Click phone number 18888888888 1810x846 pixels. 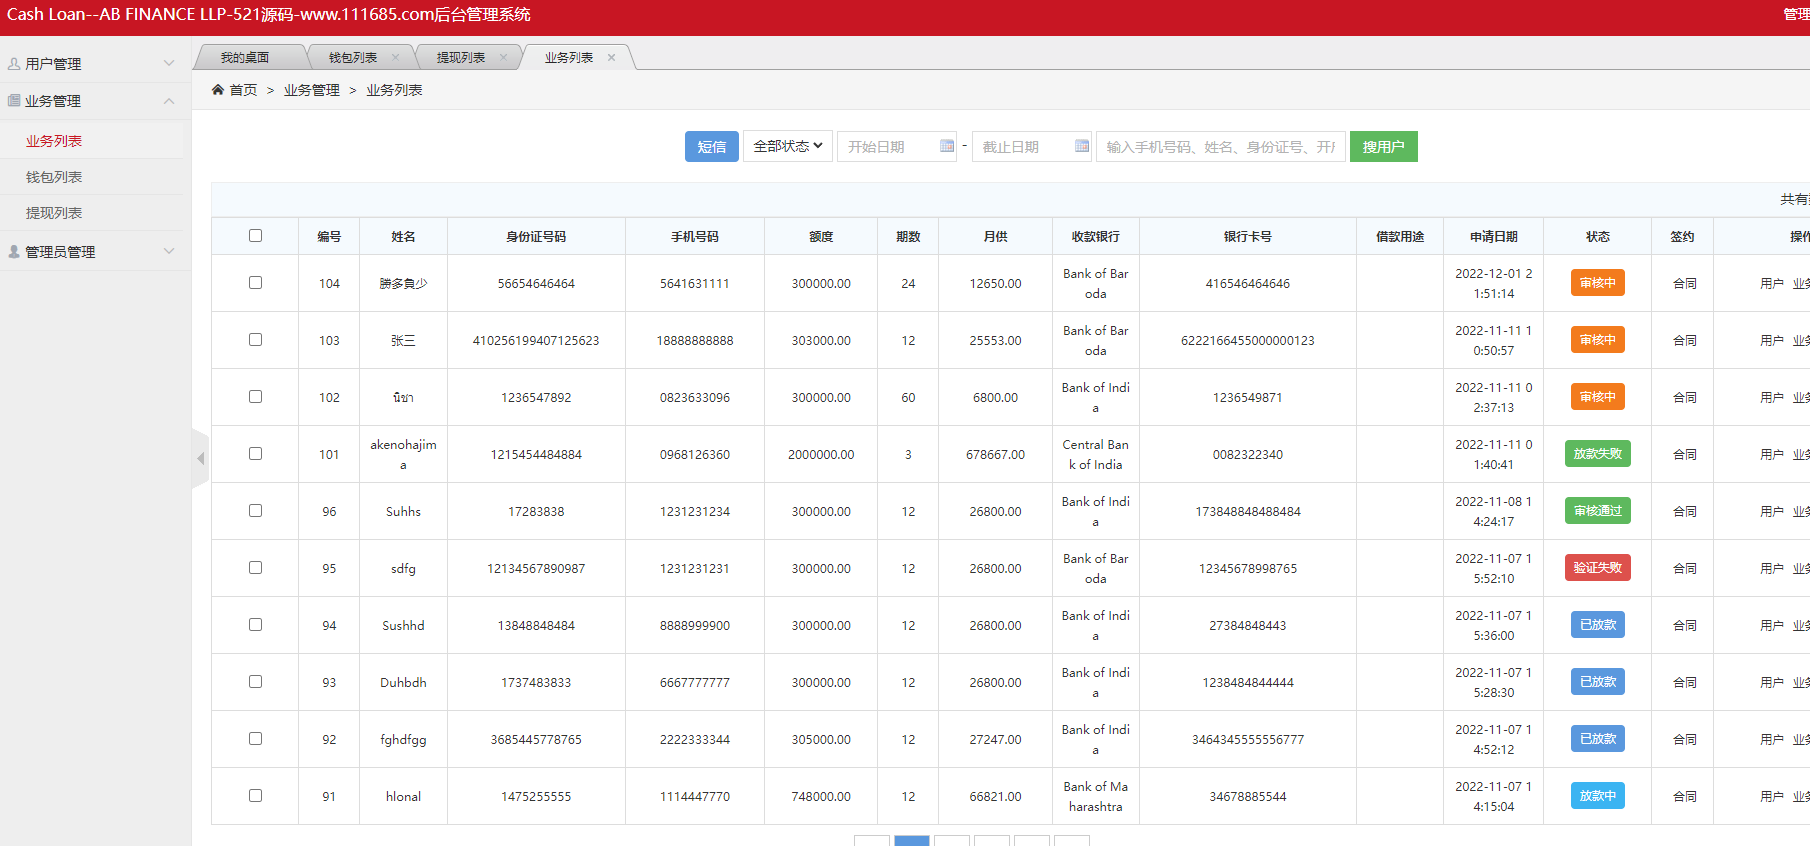tap(695, 341)
